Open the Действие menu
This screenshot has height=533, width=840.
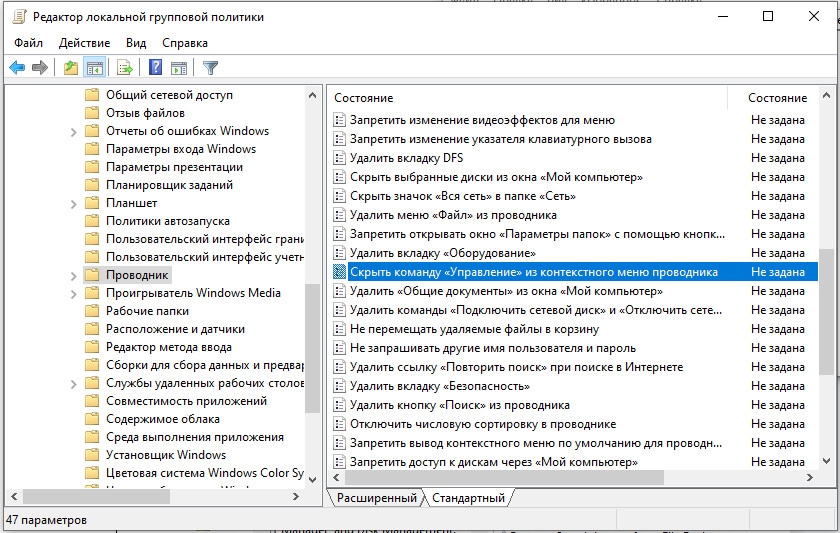pos(85,43)
